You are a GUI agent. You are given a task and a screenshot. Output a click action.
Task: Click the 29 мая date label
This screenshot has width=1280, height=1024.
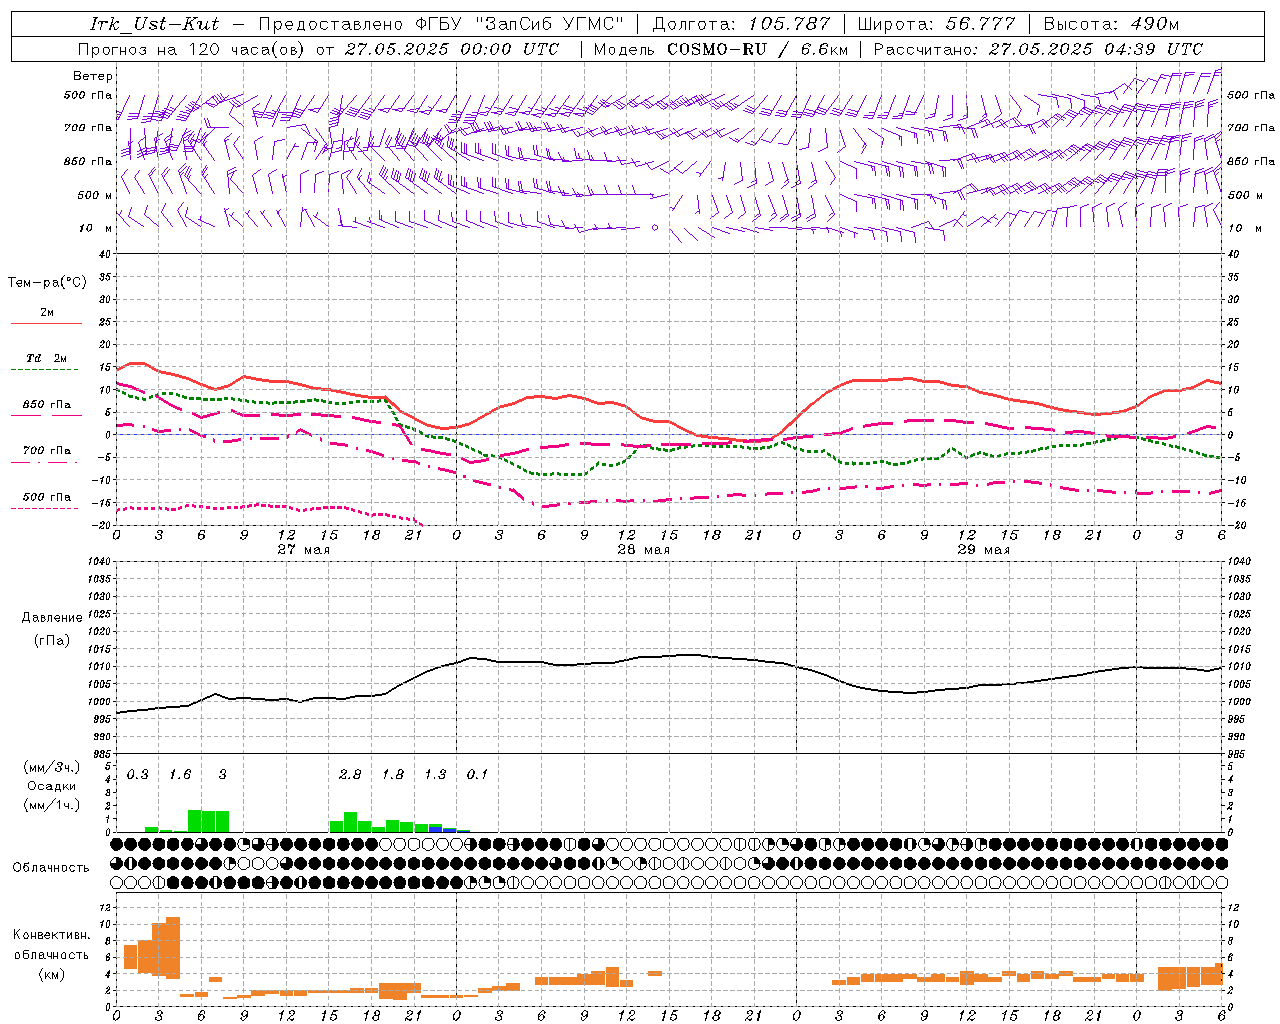coord(983,549)
